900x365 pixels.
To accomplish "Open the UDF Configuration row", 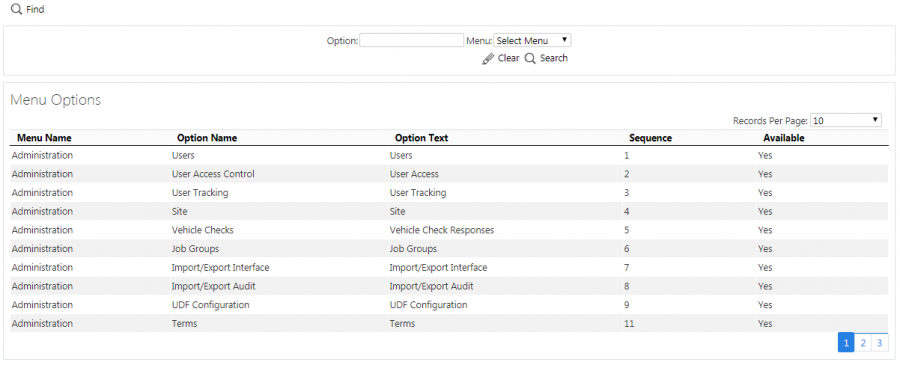I will (449, 305).
